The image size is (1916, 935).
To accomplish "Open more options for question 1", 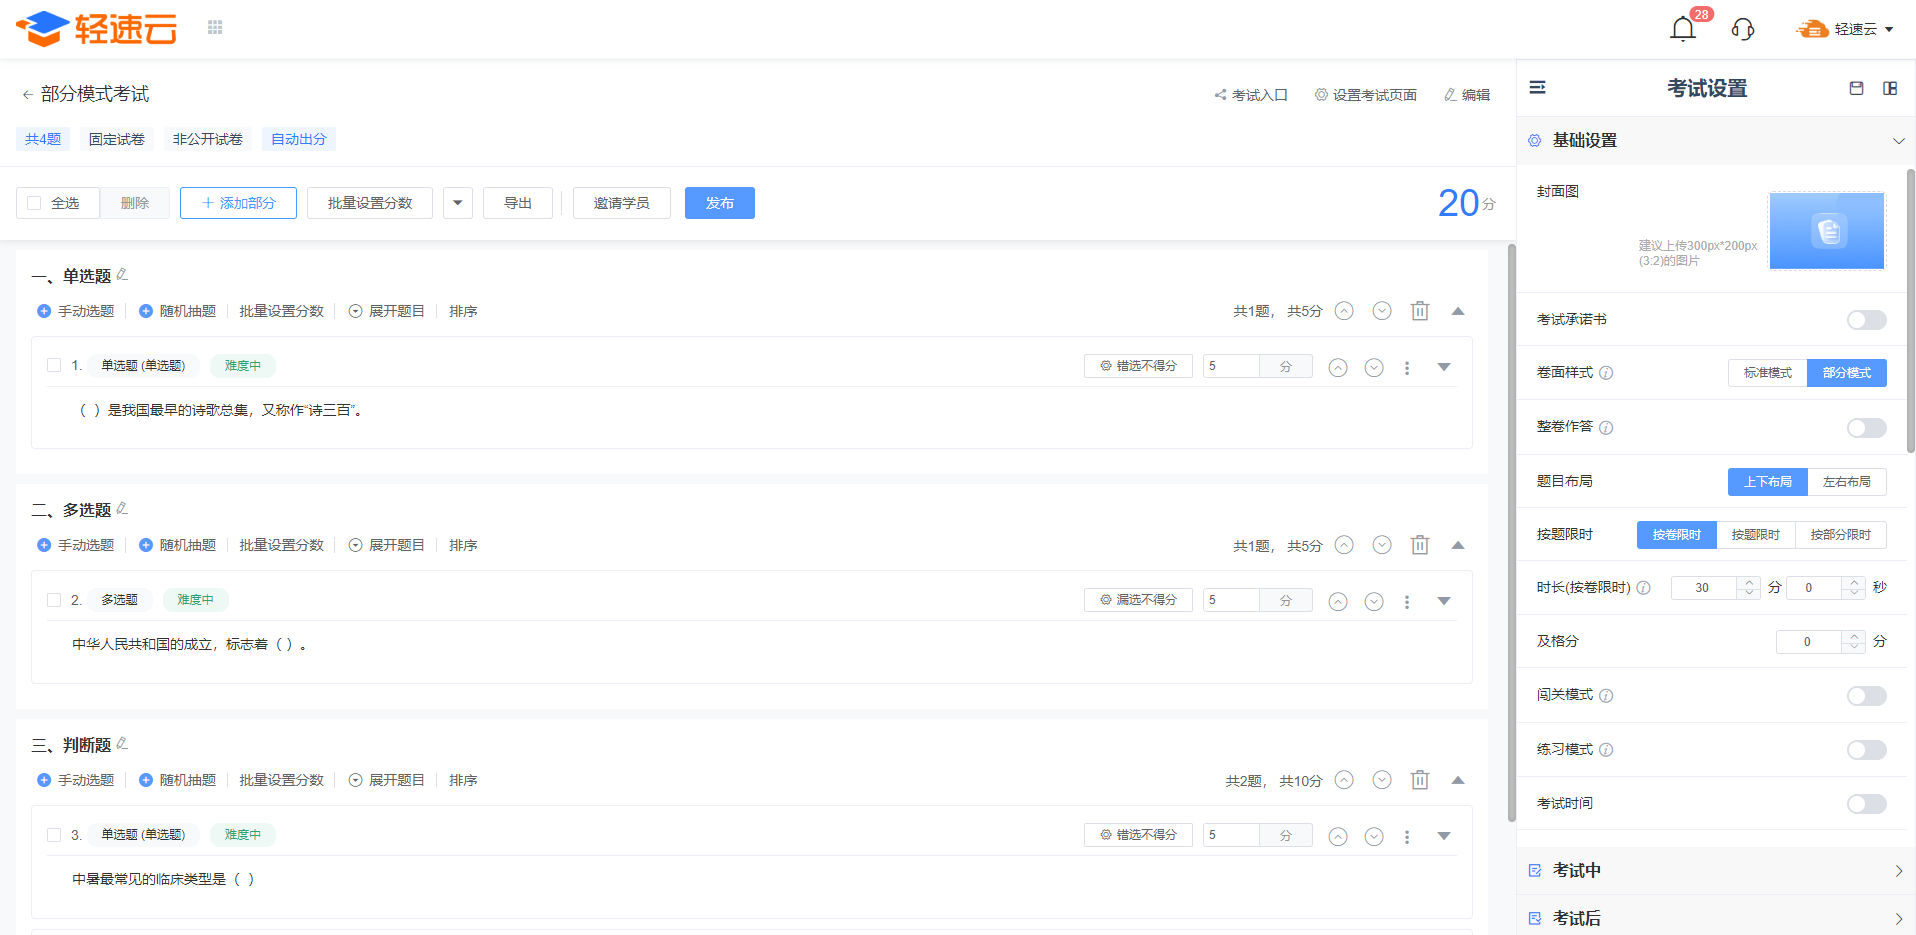I will pos(1407,368).
